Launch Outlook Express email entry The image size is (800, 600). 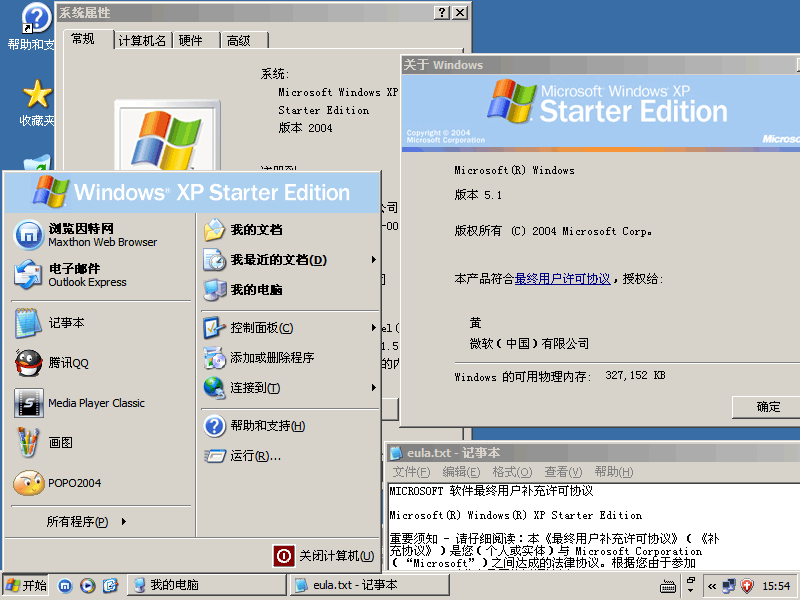[x=102, y=275]
